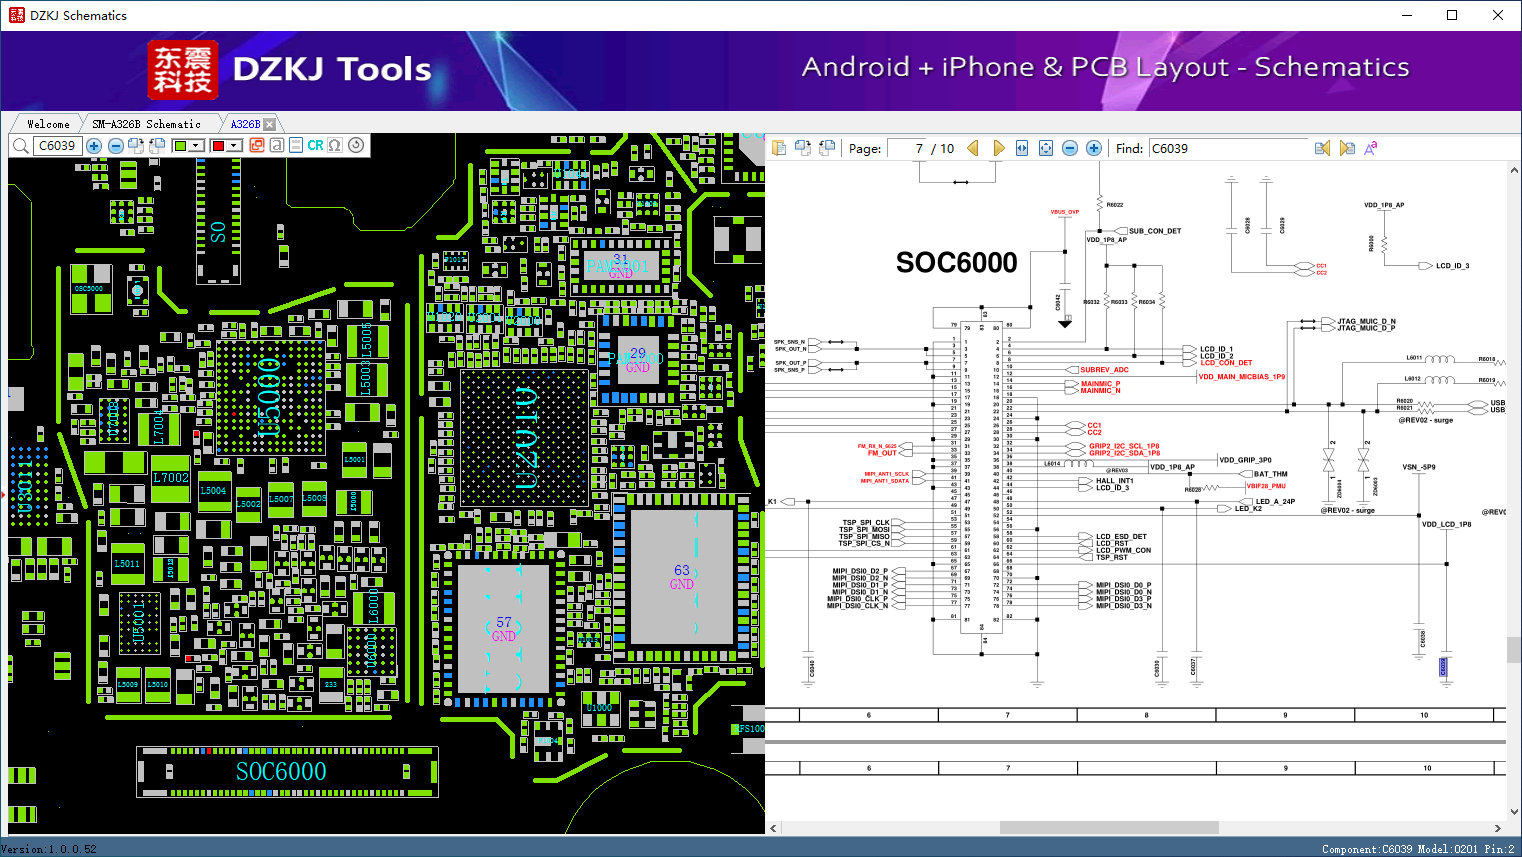Image resolution: width=1522 pixels, height=857 pixels.
Task: Go to previous schematic page arrow
Action: click(x=973, y=148)
